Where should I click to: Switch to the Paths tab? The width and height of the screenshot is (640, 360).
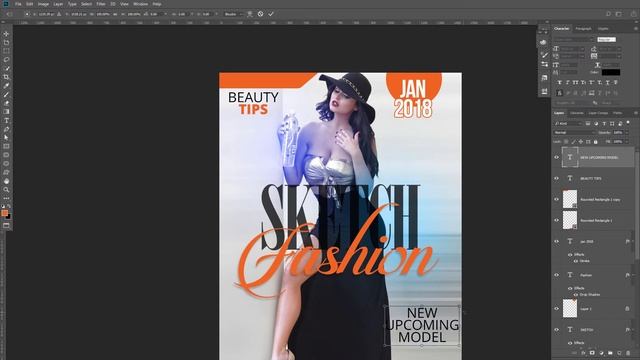(x=618, y=113)
